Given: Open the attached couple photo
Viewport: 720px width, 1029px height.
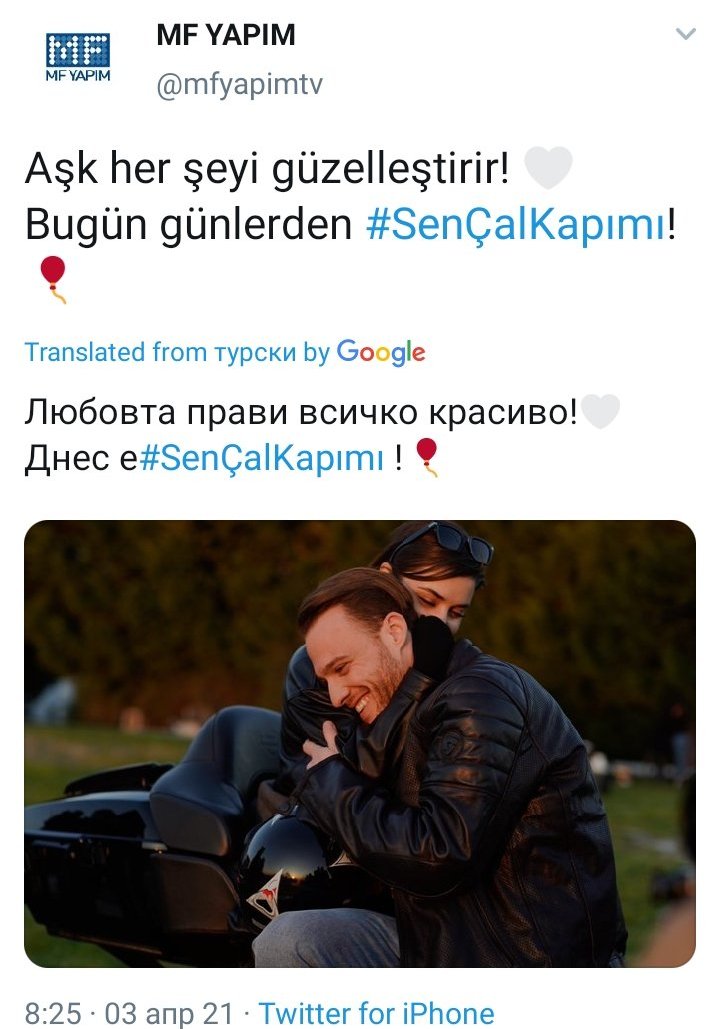Looking at the screenshot, I should (x=360, y=744).
